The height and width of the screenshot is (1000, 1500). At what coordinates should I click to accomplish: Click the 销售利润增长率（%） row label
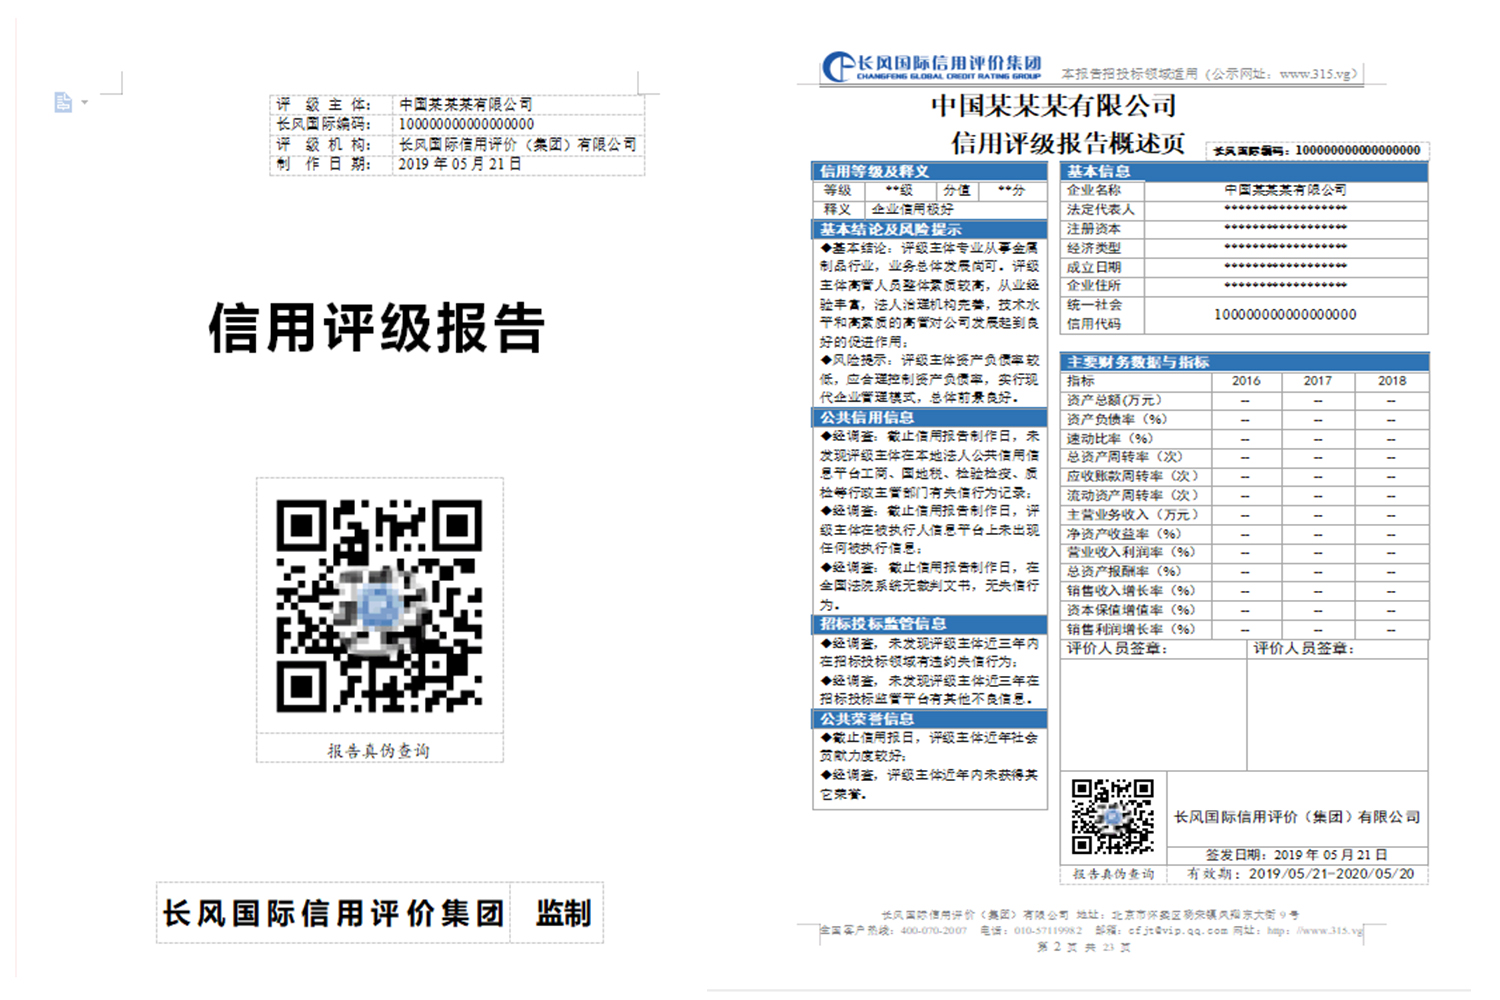pos(1132,629)
